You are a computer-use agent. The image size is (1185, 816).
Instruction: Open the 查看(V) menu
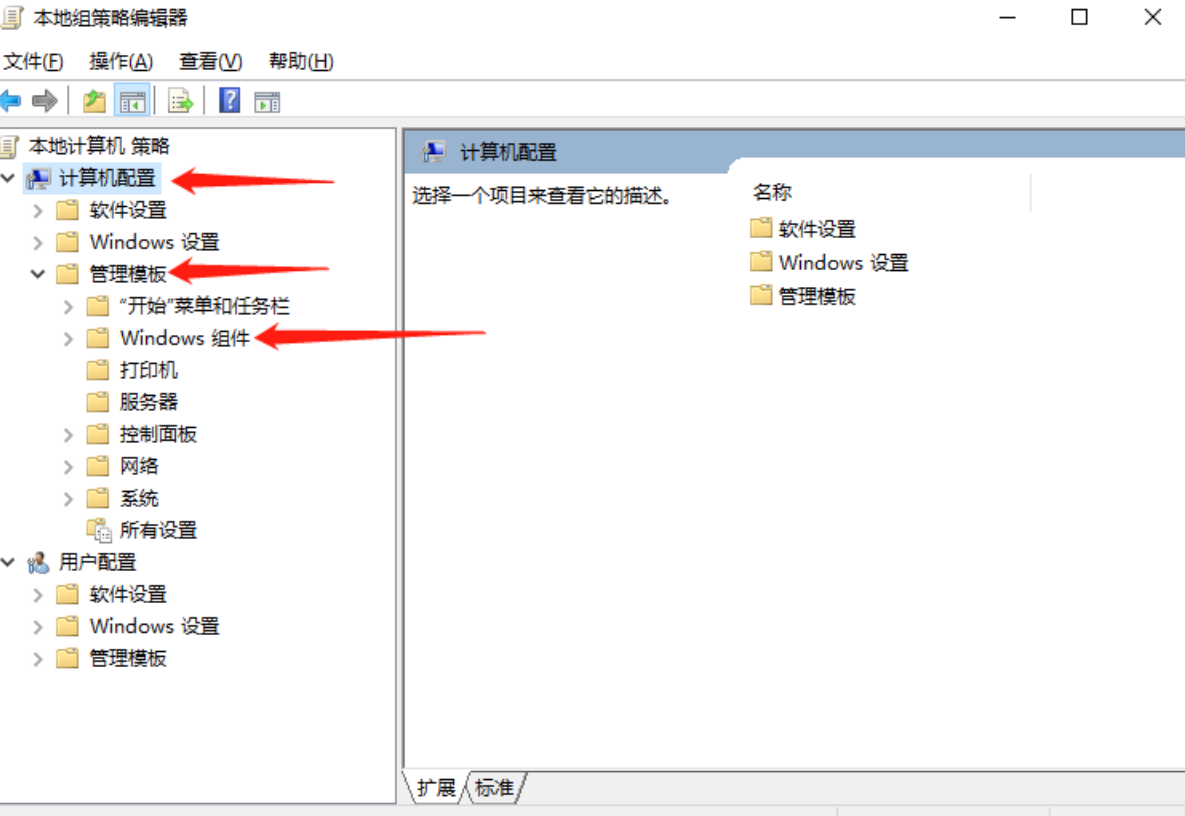tap(210, 61)
